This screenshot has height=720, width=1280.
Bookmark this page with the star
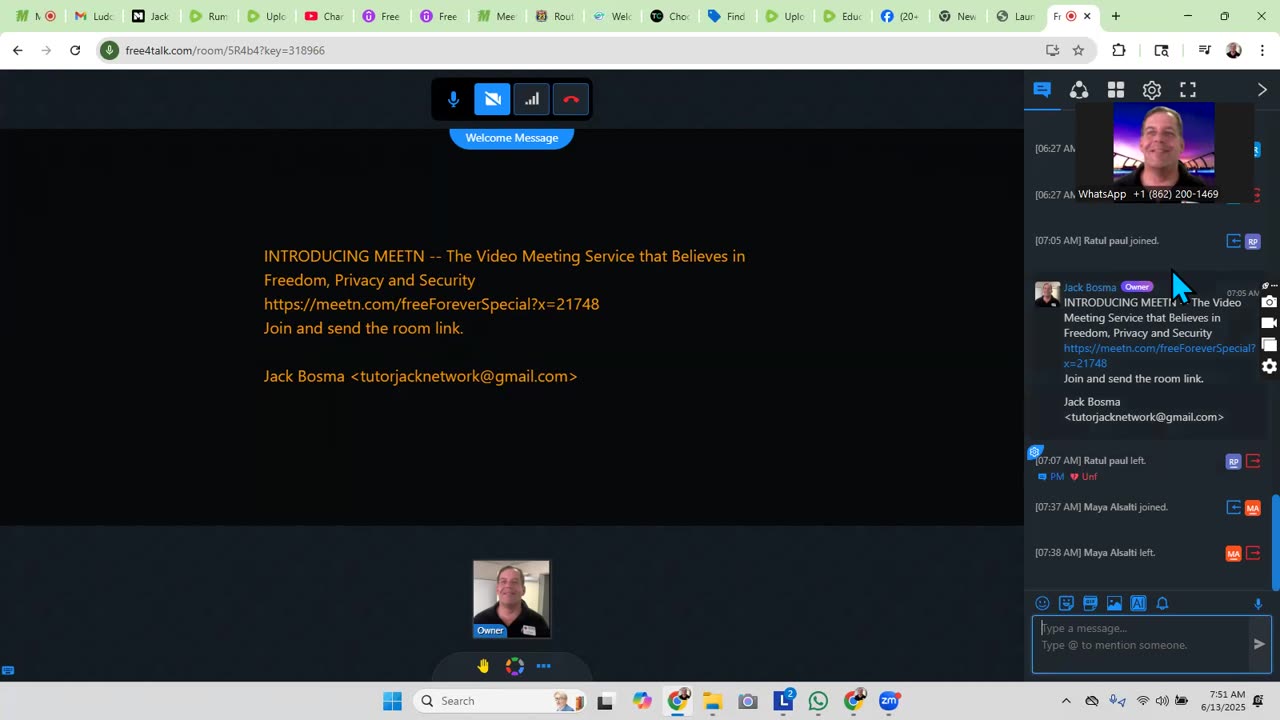coord(1078,50)
